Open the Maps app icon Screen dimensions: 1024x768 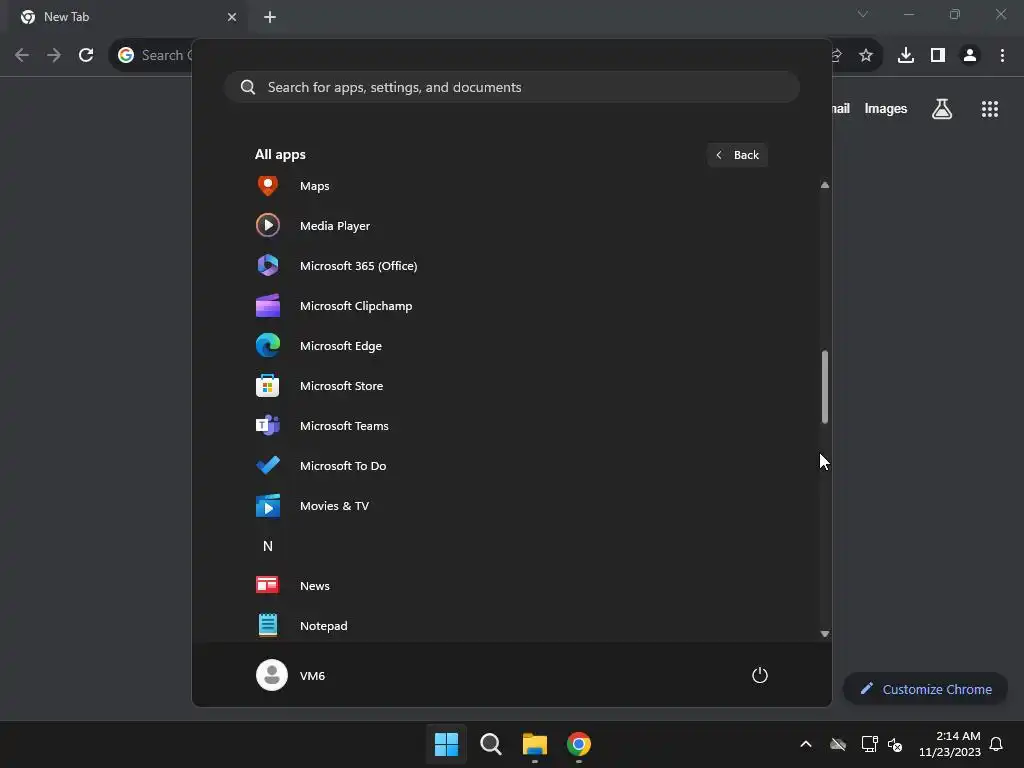(x=268, y=185)
